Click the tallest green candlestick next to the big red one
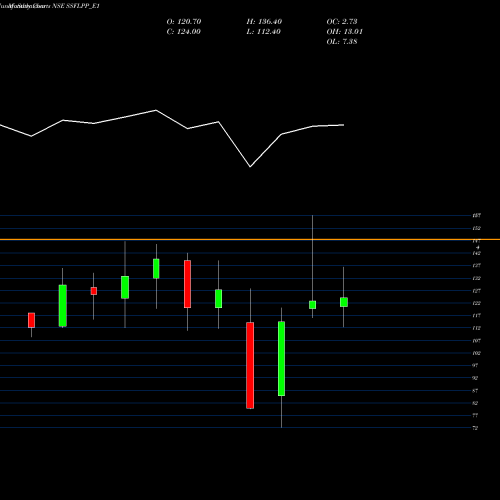The height and width of the screenshot is (500, 500). [281, 359]
